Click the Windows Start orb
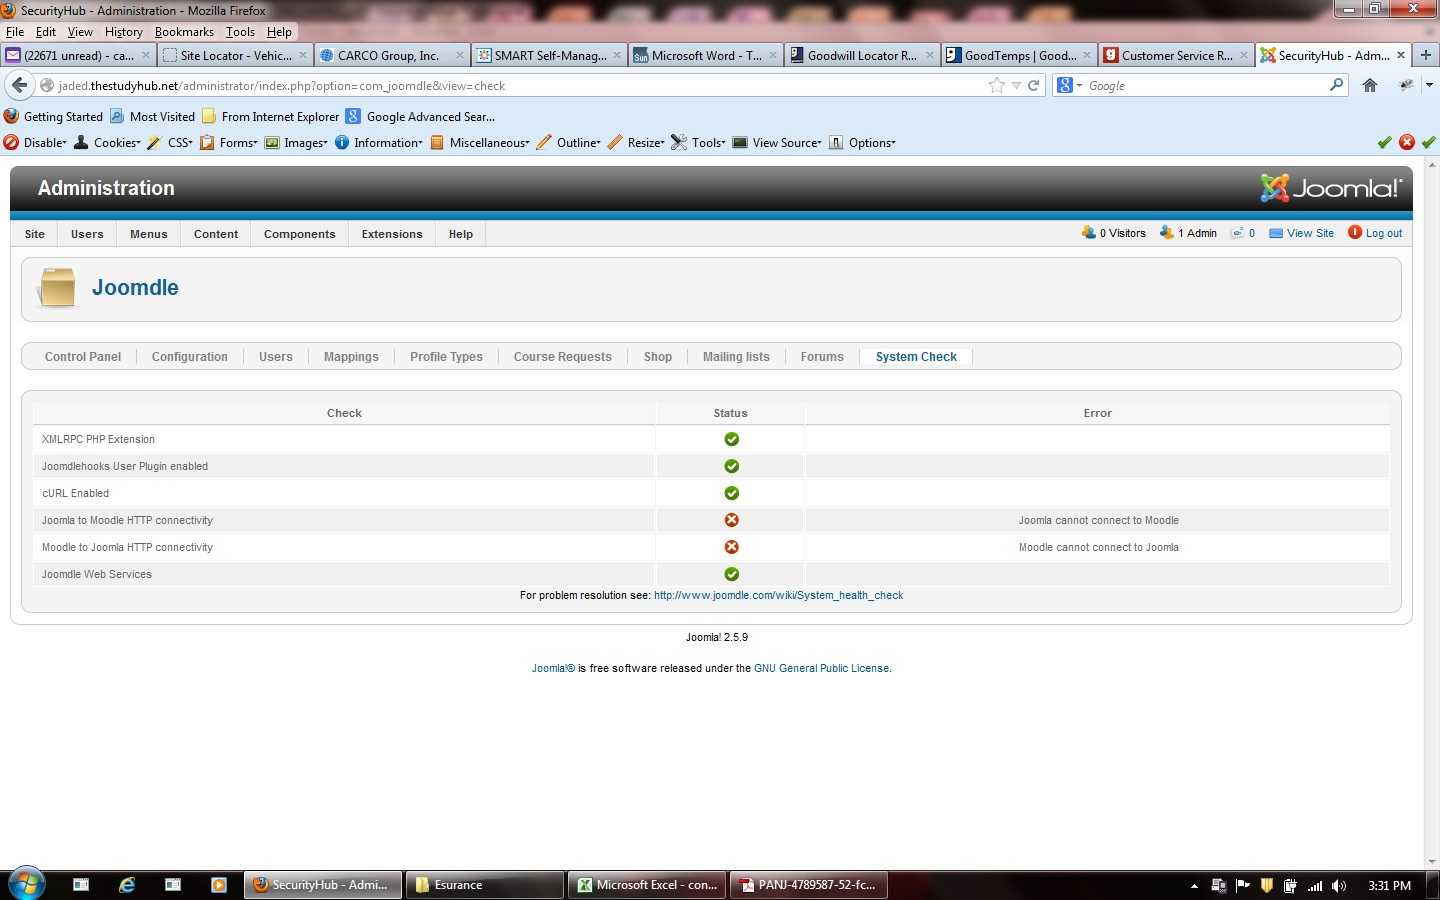 pyautogui.click(x=26, y=885)
